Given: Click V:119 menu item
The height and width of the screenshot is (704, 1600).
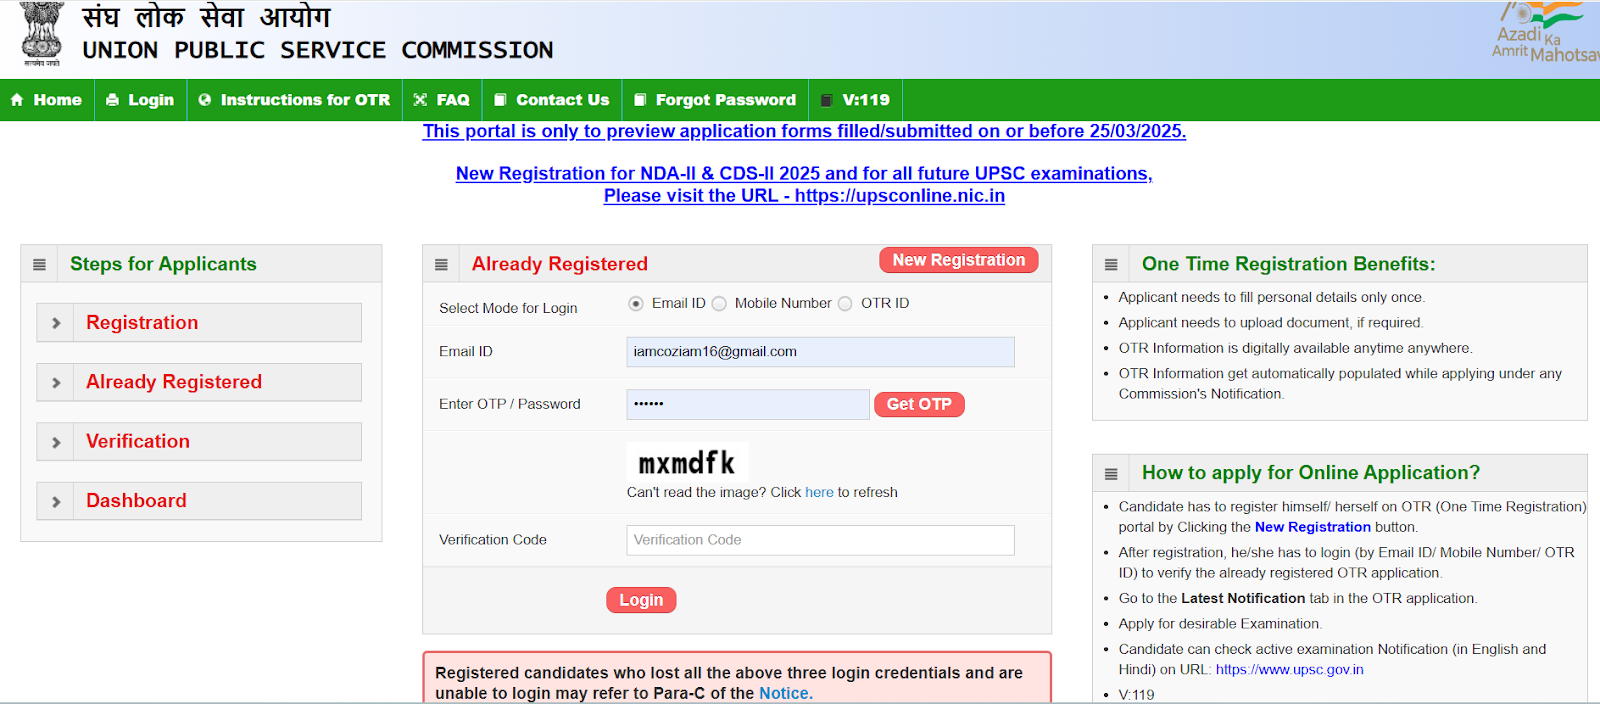Looking at the screenshot, I should [856, 100].
